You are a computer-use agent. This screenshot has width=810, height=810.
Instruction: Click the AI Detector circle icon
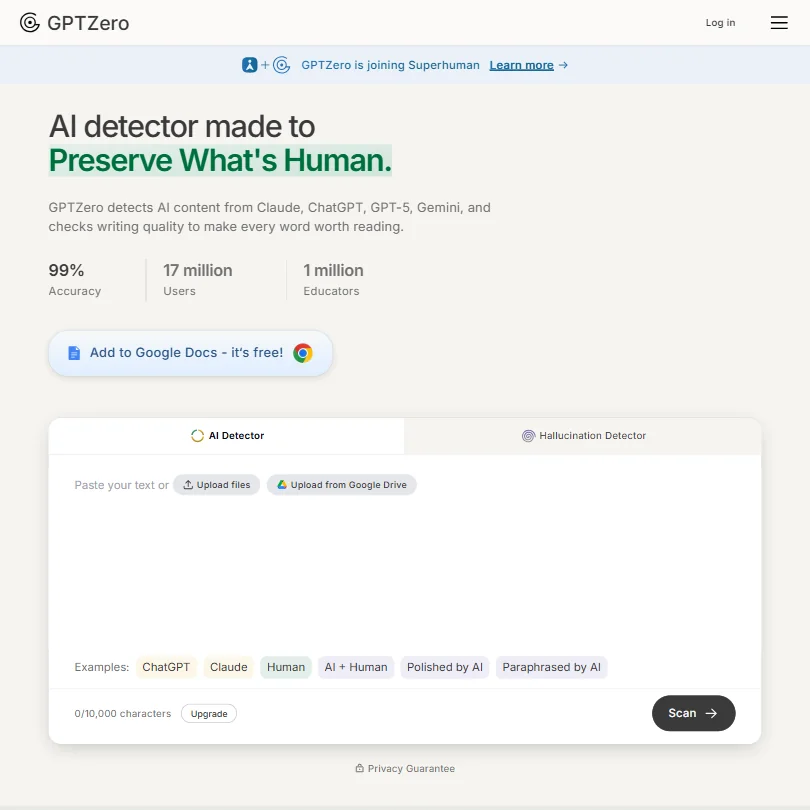(197, 436)
